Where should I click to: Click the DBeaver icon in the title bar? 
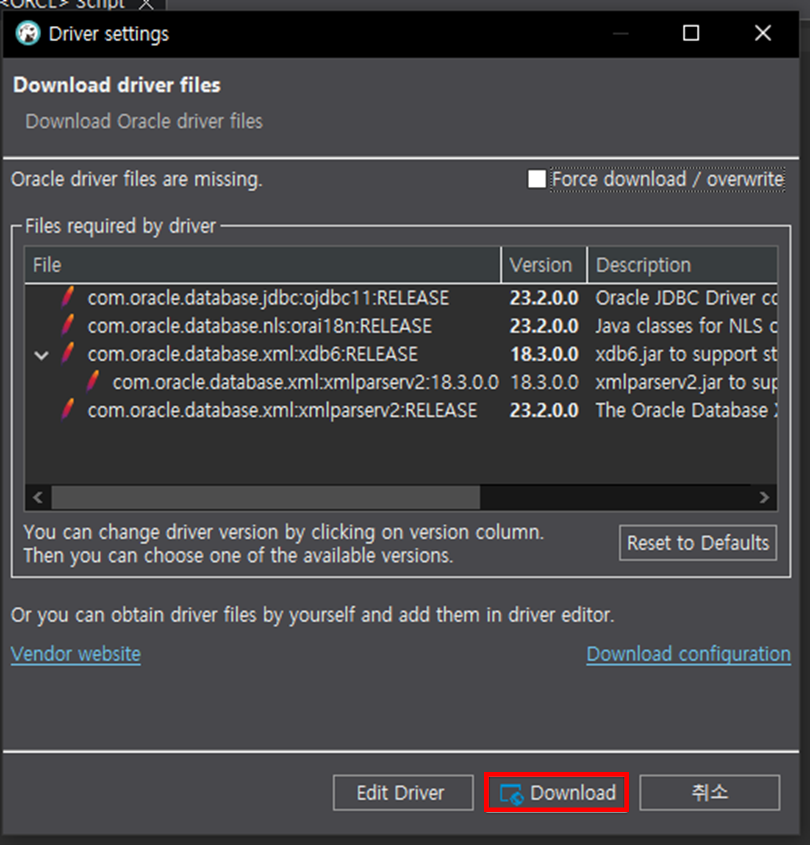point(27,33)
